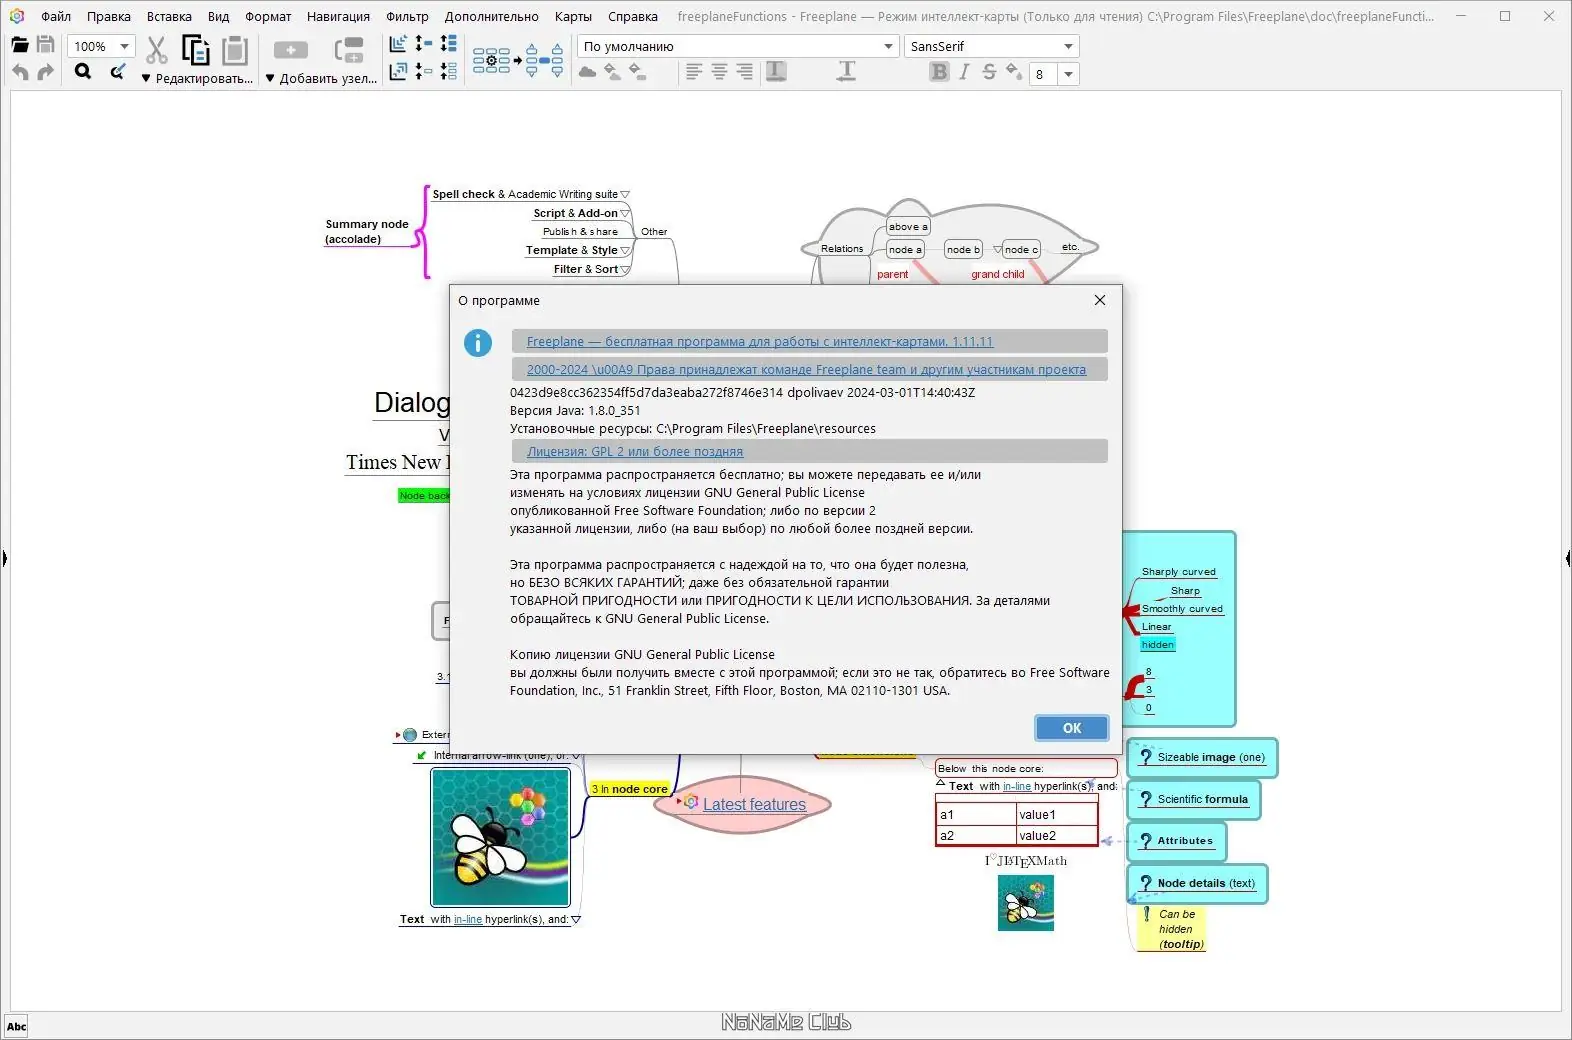Click the open folder icon in toolbar
This screenshot has height=1040, width=1572.
[x=20, y=45]
